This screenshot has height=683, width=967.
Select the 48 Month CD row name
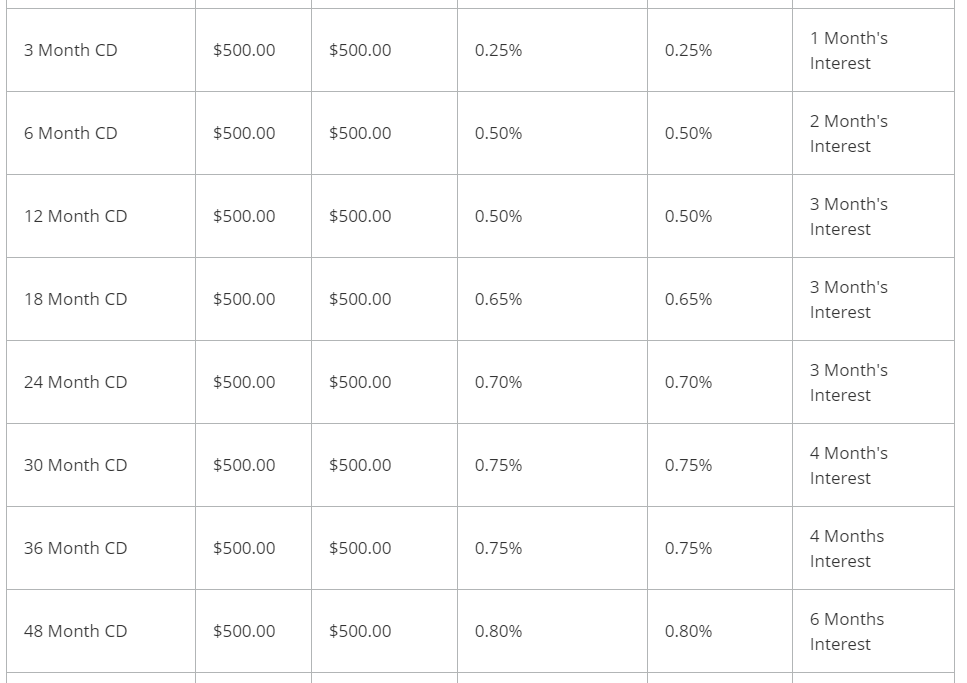tap(75, 631)
